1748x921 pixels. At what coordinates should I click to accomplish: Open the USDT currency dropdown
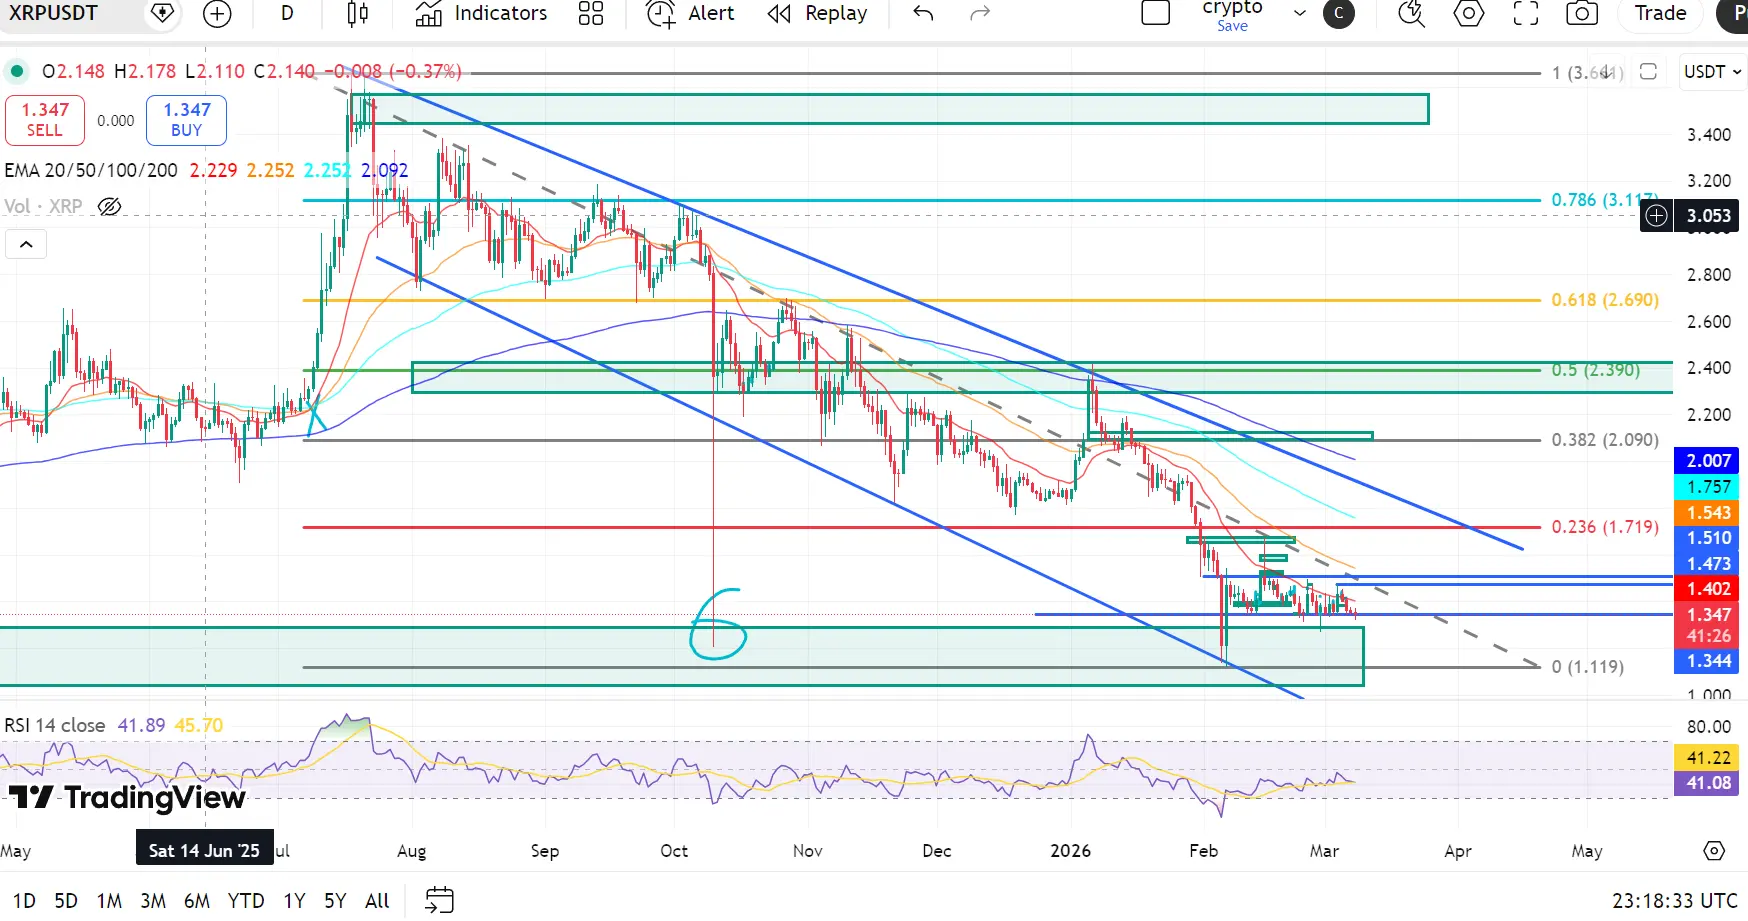(x=1713, y=72)
